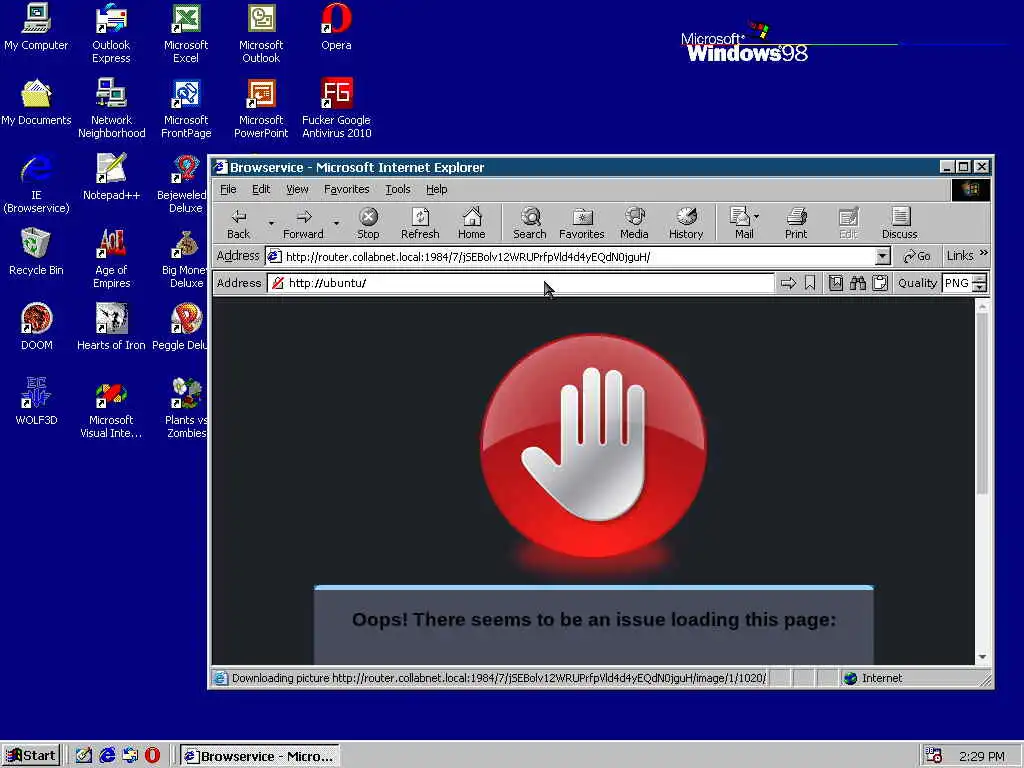The width and height of the screenshot is (1024, 768).
Task: Select the Outlook Express desktop icon
Action: click(111, 33)
